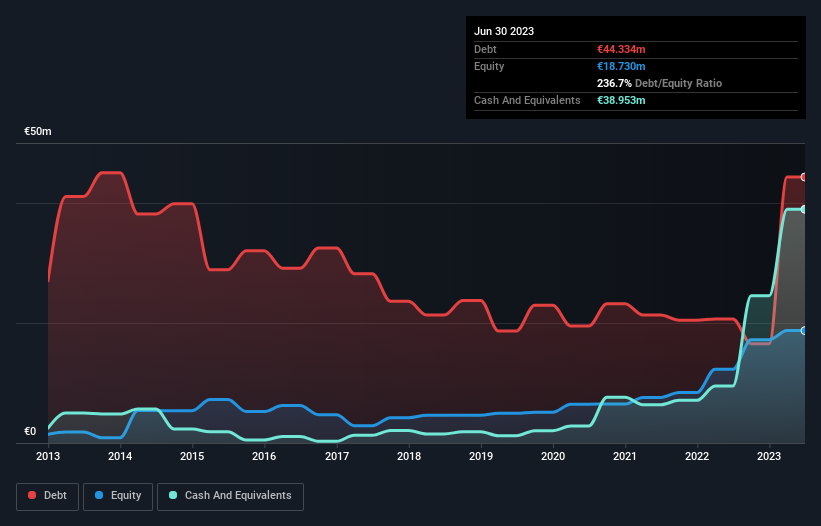Select the 2015 x-axis label
The width and height of the screenshot is (821, 526).
pos(192,456)
